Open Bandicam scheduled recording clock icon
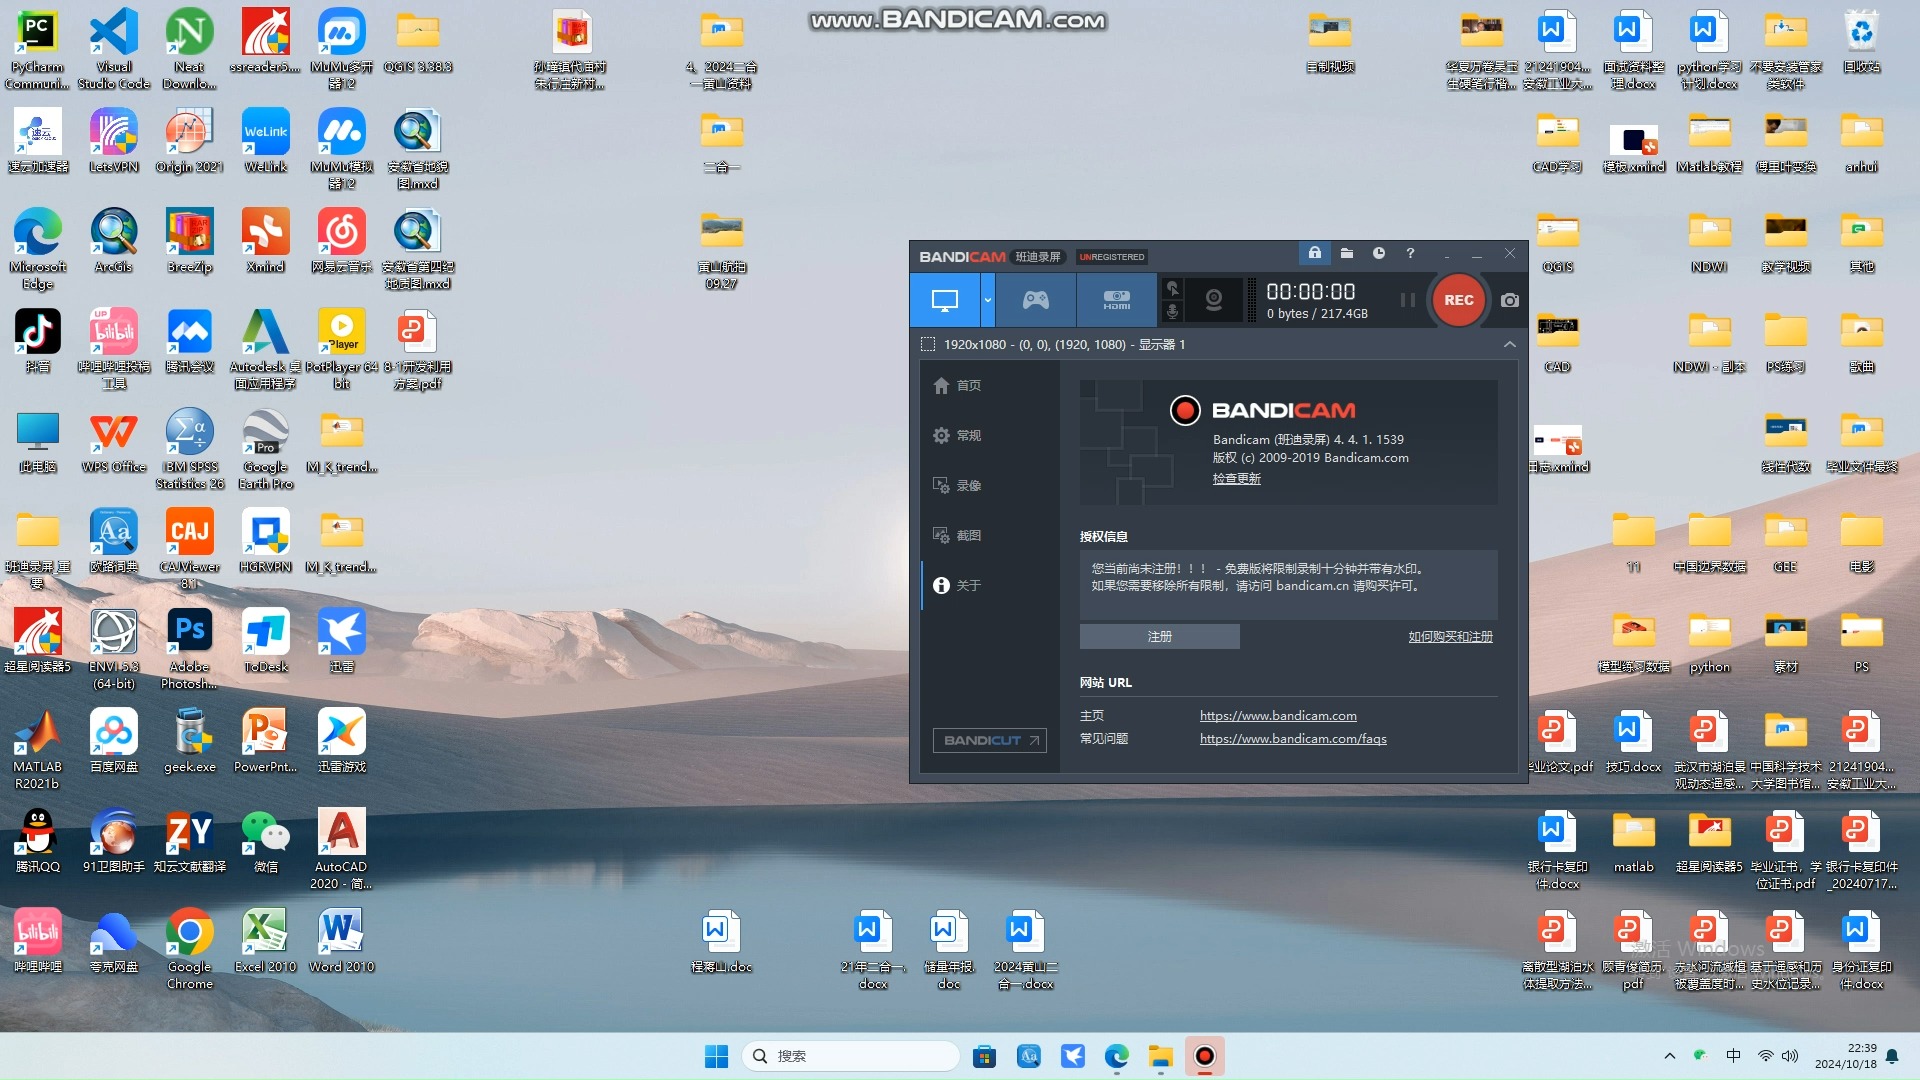1920x1080 pixels. click(x=1379, y=254)
